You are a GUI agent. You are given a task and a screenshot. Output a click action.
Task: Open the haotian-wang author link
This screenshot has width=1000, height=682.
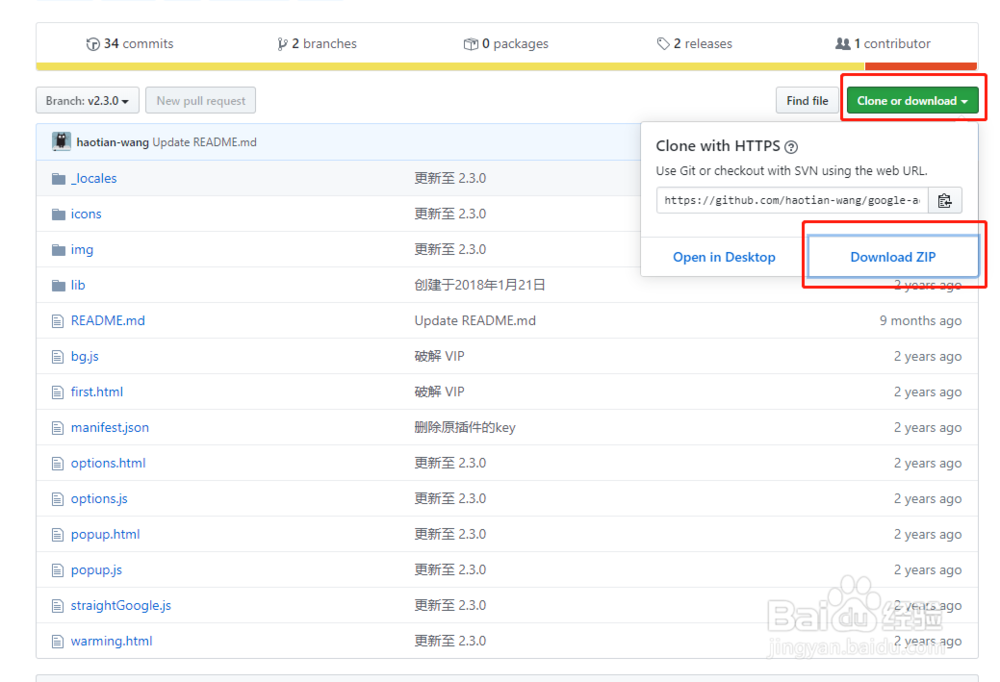(x=113, y=142)
